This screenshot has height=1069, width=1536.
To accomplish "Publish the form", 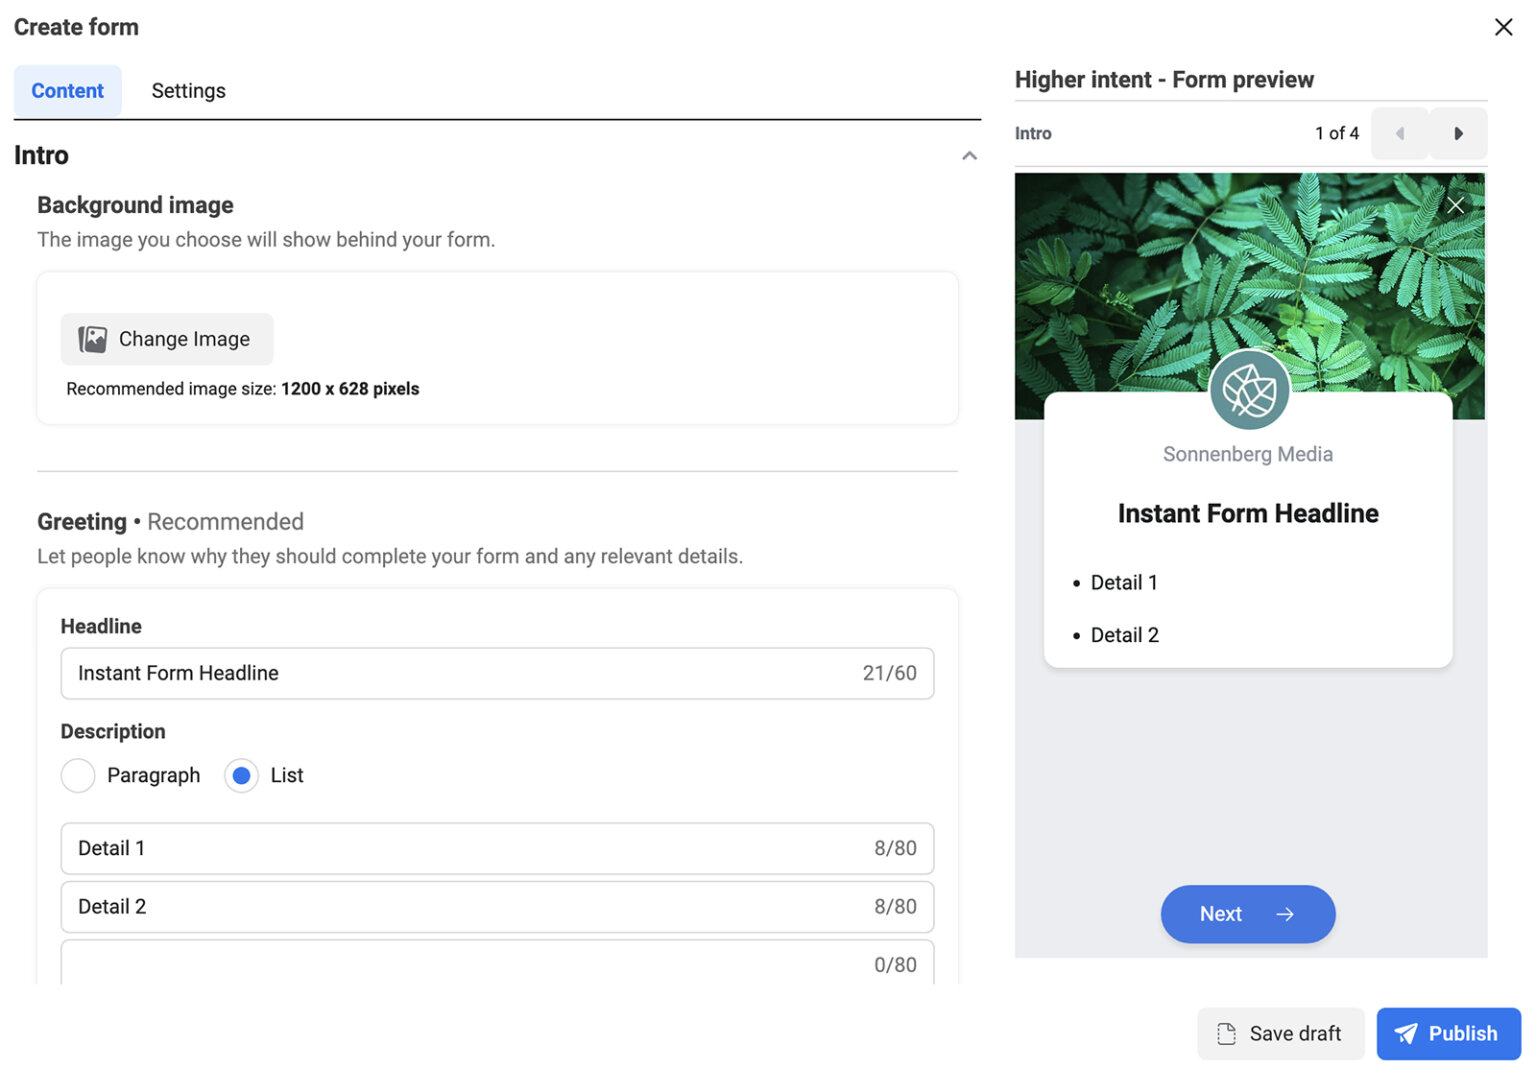I will 1448,1034.
